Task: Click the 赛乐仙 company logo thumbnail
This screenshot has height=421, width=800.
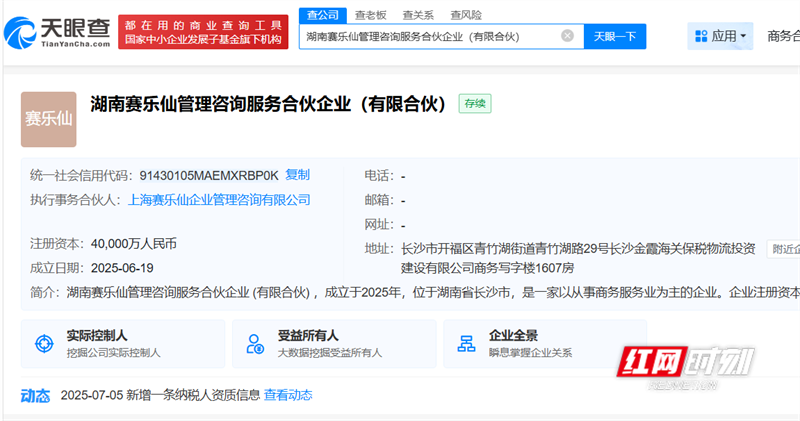Action: point(48,119)
